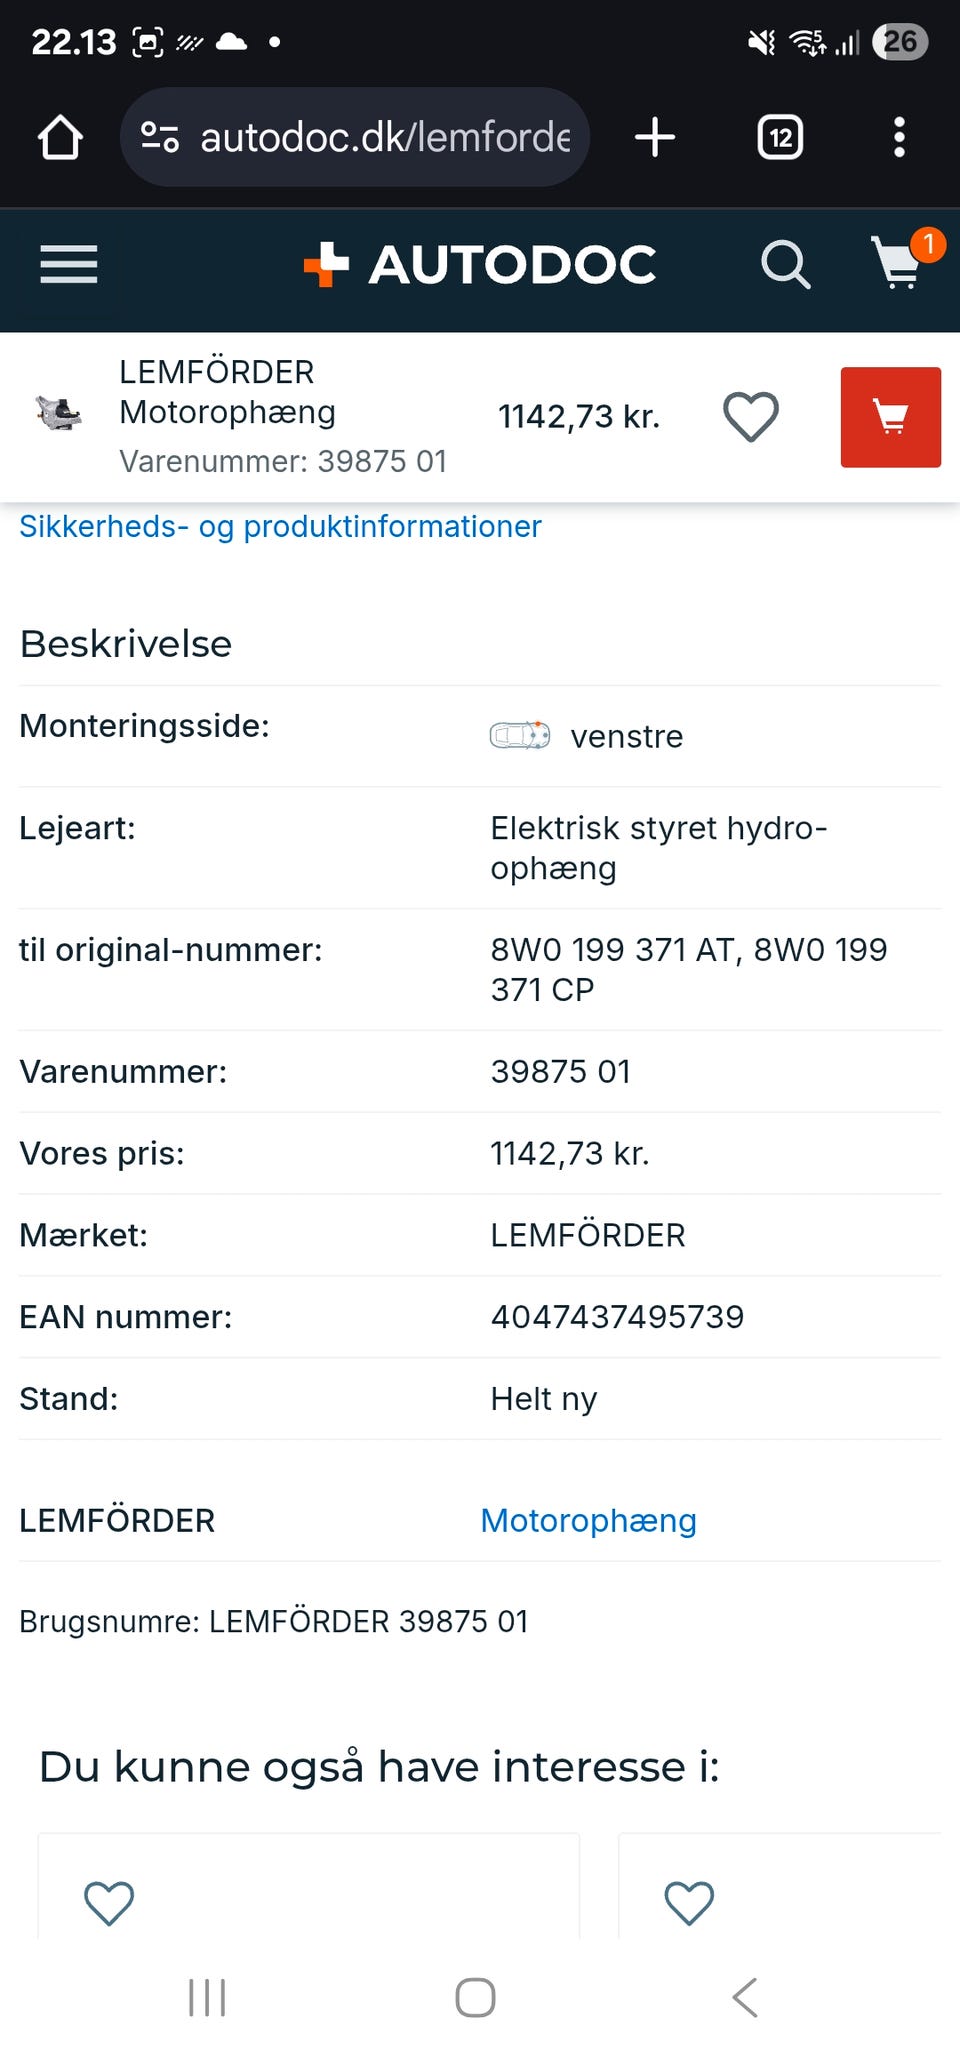
Task: Tap the Lemförder engine mount thumbnail
Action: (59, 412)
